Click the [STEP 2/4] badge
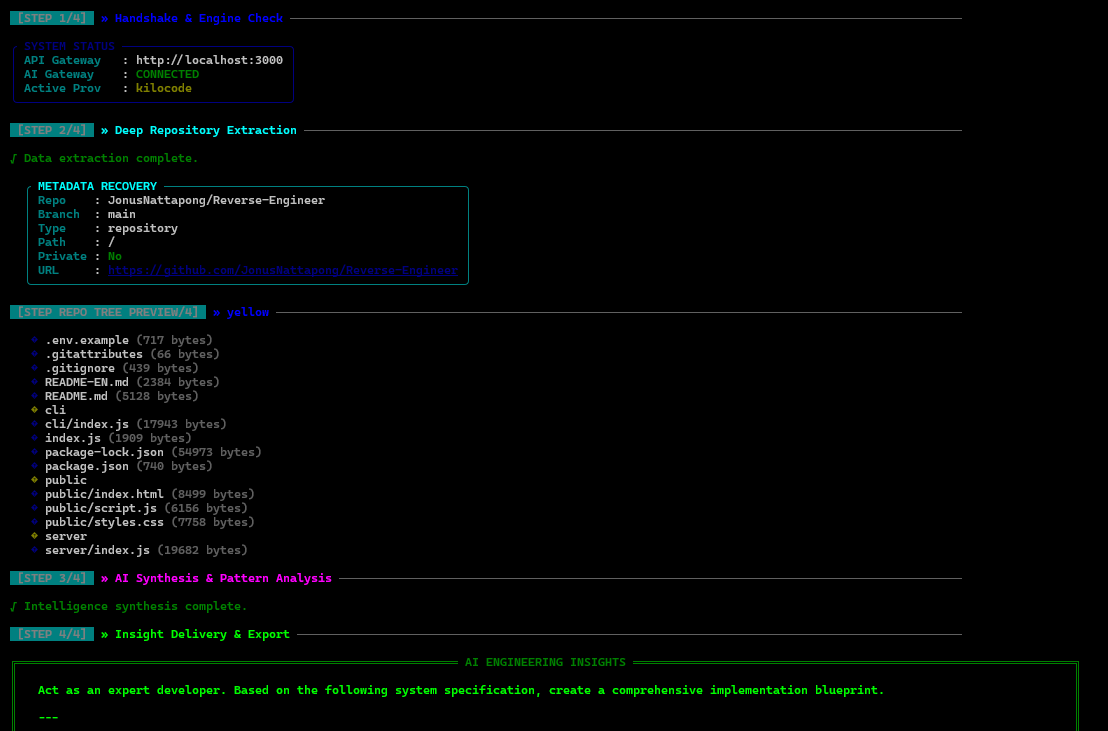The width and height of the screenshot is (1108, 731). (x=52, y=130)
